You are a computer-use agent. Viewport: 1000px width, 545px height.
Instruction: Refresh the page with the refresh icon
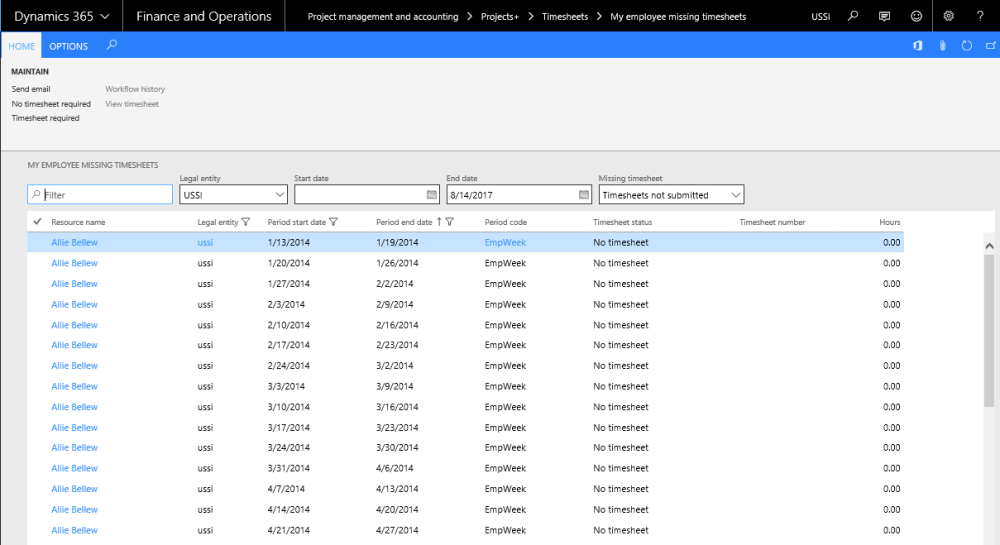click(966, 46)
